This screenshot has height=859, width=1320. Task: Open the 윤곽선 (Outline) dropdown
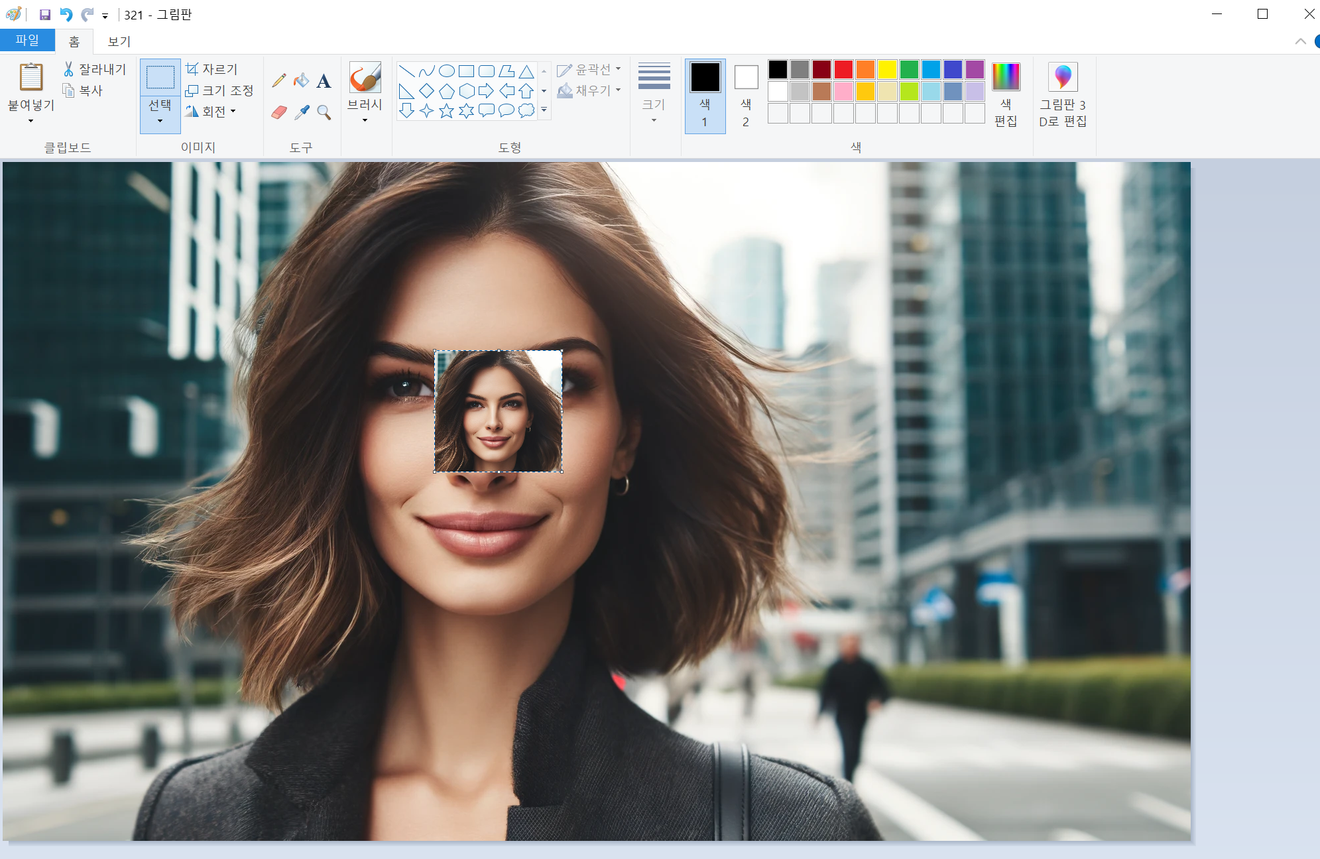point(589,69)
